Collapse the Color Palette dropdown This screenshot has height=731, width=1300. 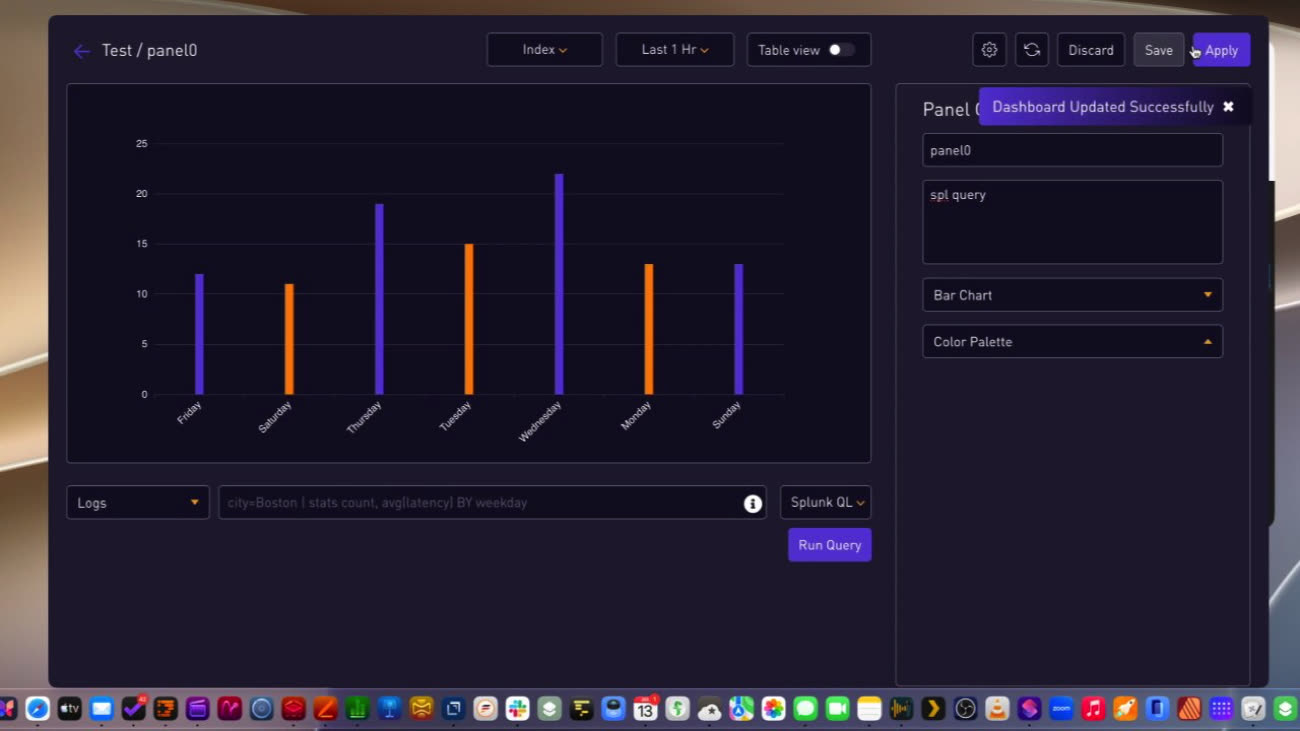coord(1072,342)
